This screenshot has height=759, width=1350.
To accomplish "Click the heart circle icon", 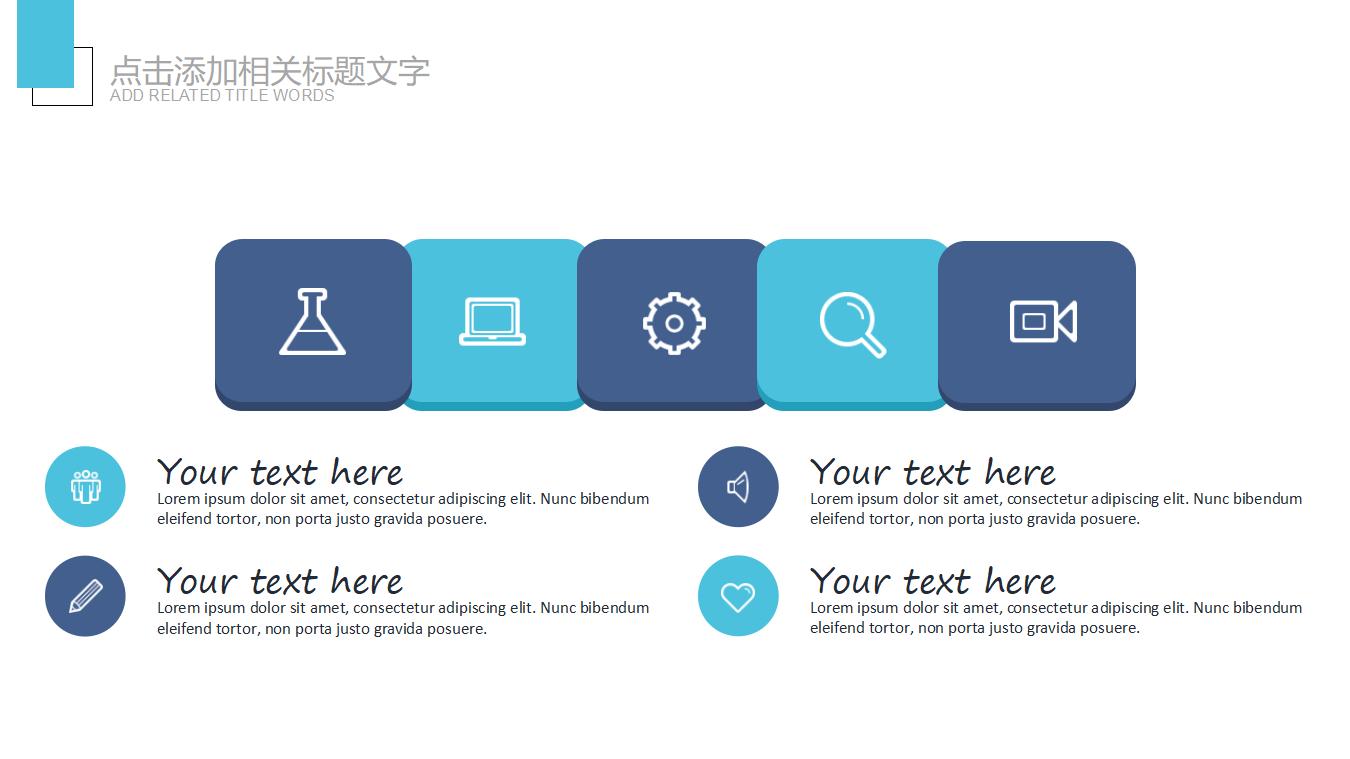I will tap(738, 596).
